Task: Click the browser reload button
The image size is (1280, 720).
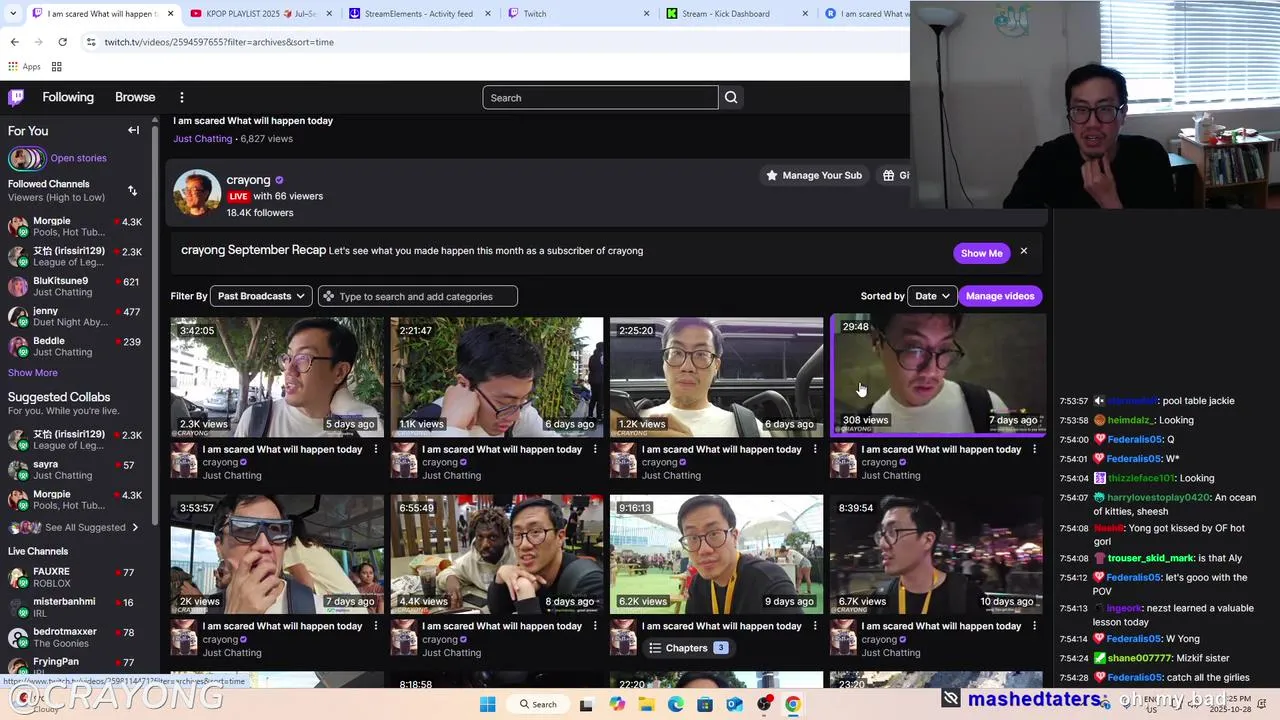Action: (62, 42)
